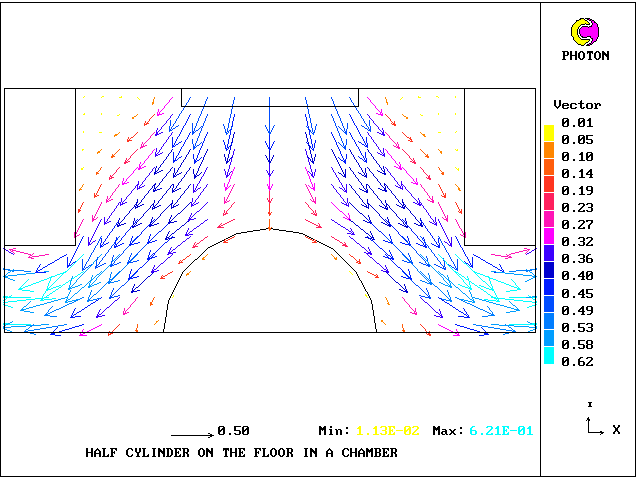Image resolution: width=640 pixels, height=480 pixels.
Task: Click the 0.62 legend value label
Action: click(577, 361)
